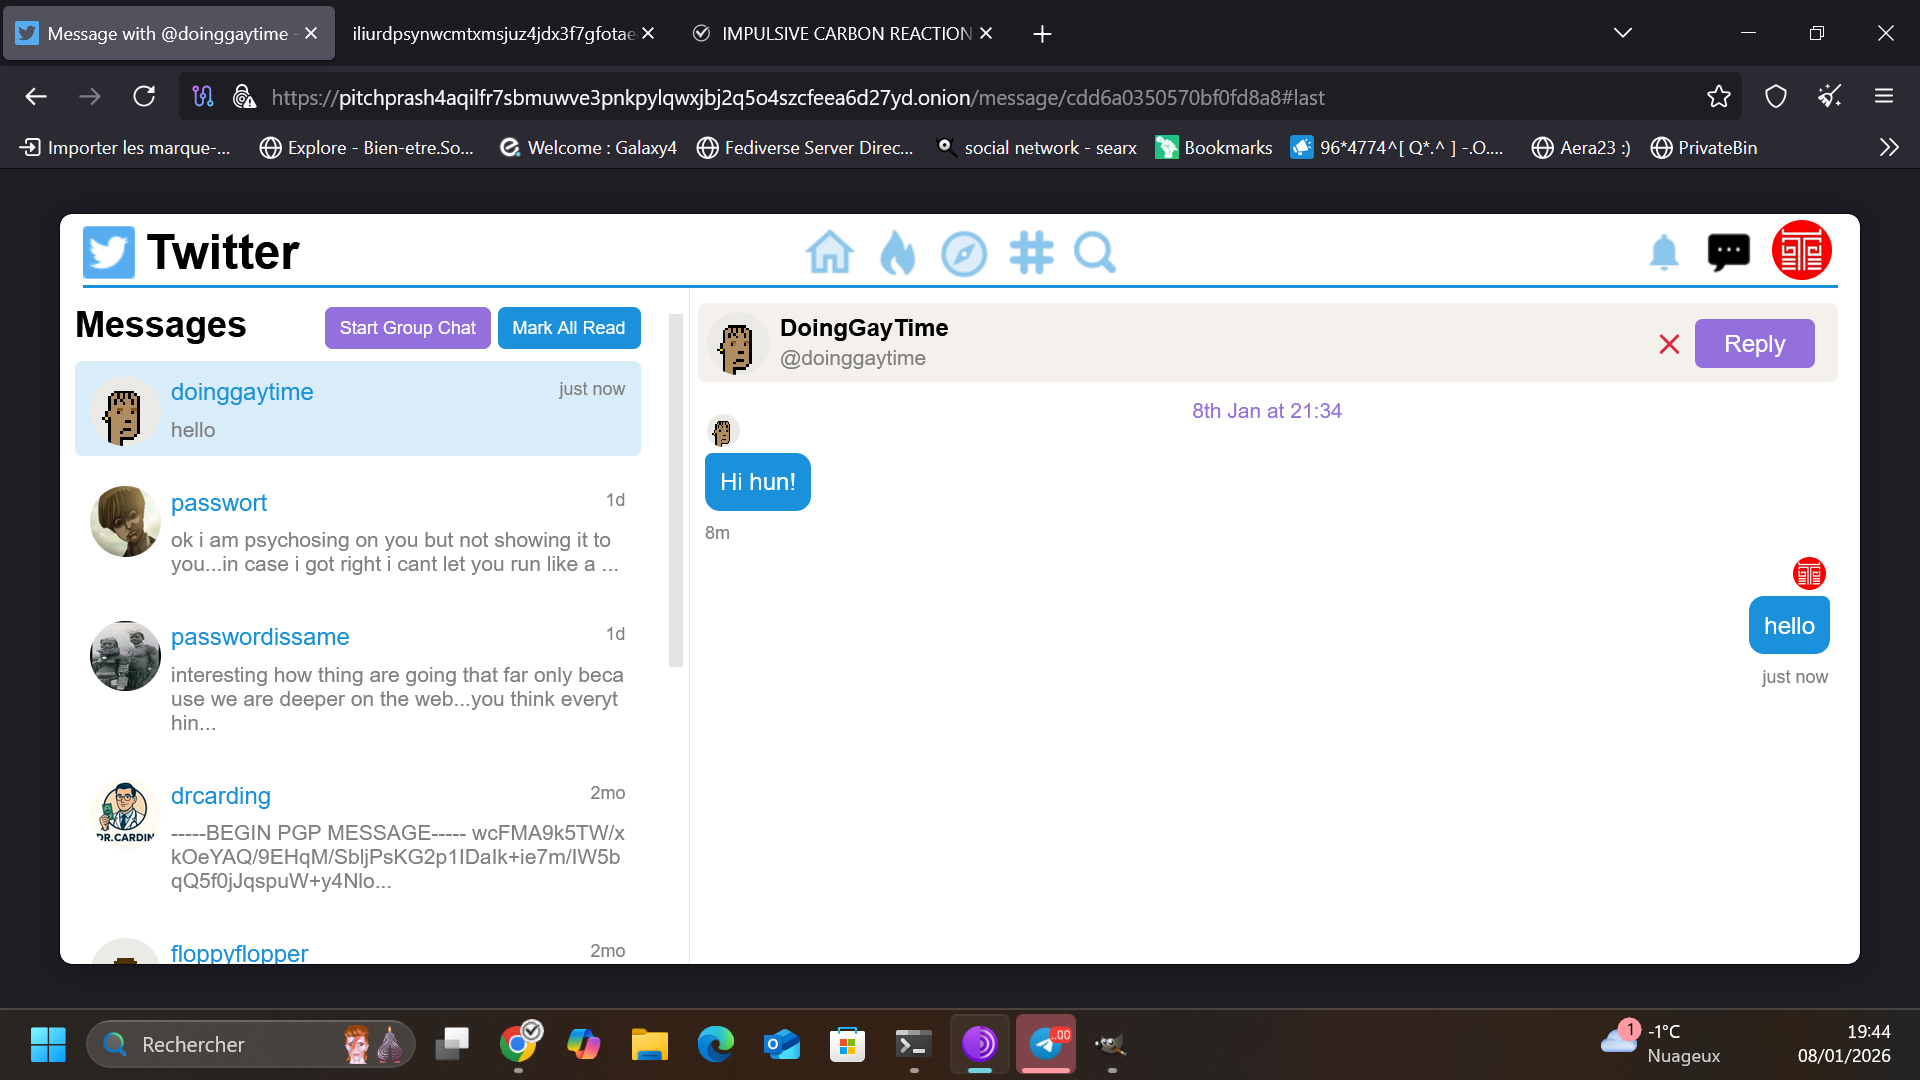The image size is (1920, 1080).
Task: Open notifications bell icon
Action: (x=1663, y=253)
